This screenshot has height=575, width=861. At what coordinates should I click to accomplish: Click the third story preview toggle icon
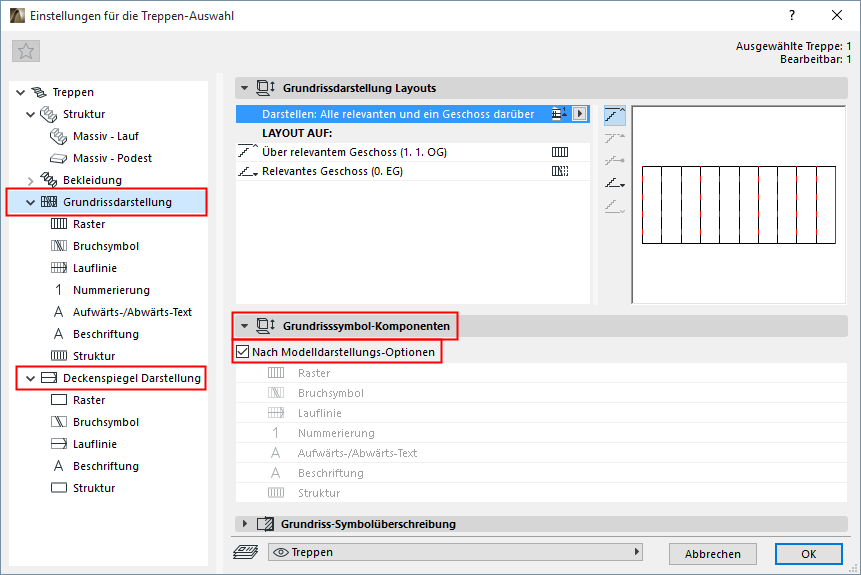pos(615,160)
